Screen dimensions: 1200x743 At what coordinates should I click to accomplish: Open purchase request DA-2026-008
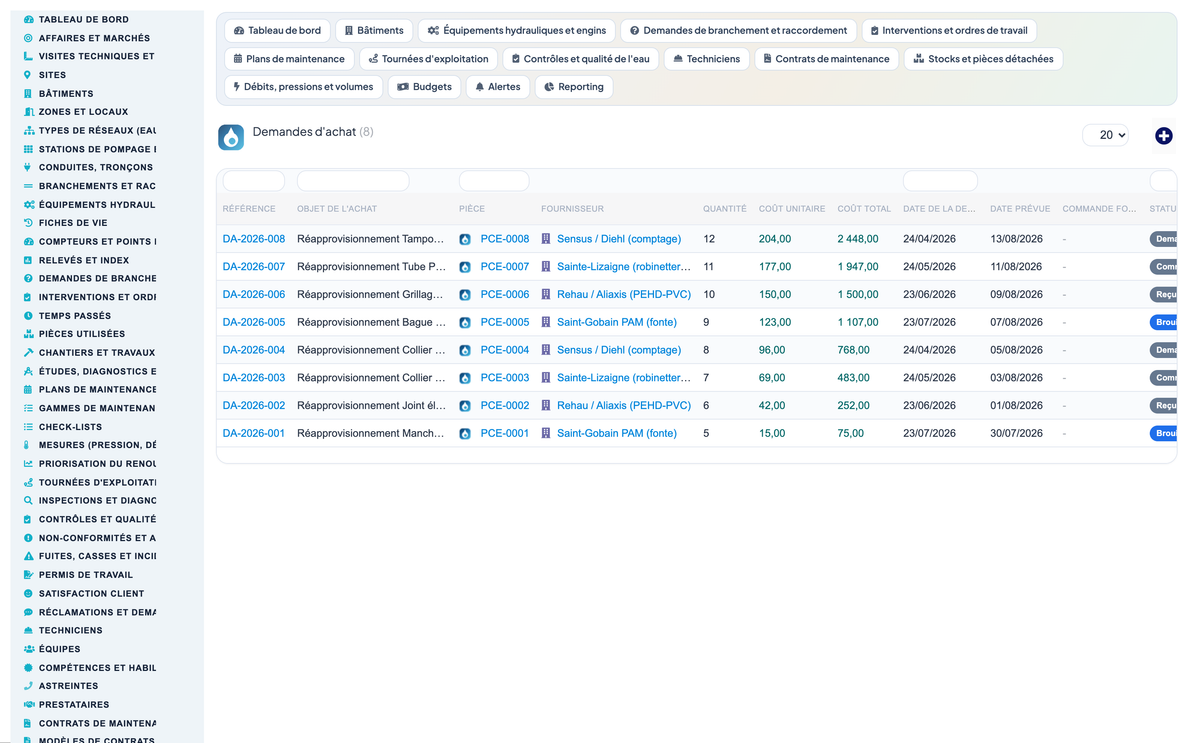click(254, 239)
